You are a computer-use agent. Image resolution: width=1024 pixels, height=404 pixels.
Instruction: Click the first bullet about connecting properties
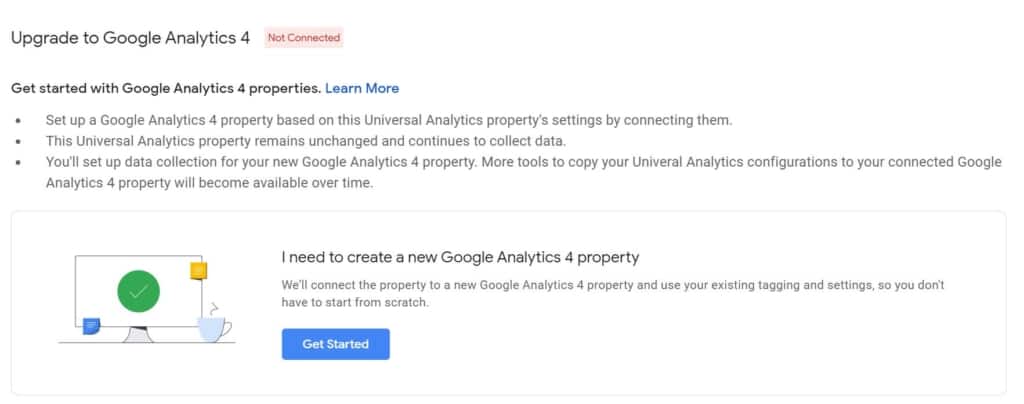389,120
